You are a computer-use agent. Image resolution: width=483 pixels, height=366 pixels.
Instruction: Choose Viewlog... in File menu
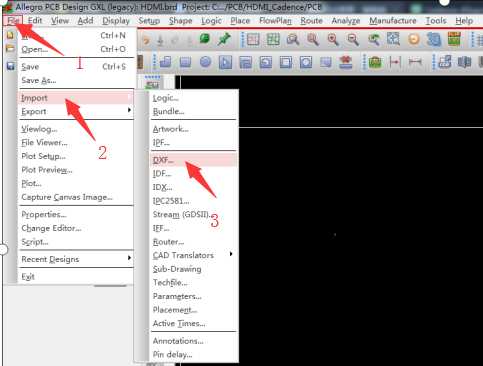coord(76,129)
